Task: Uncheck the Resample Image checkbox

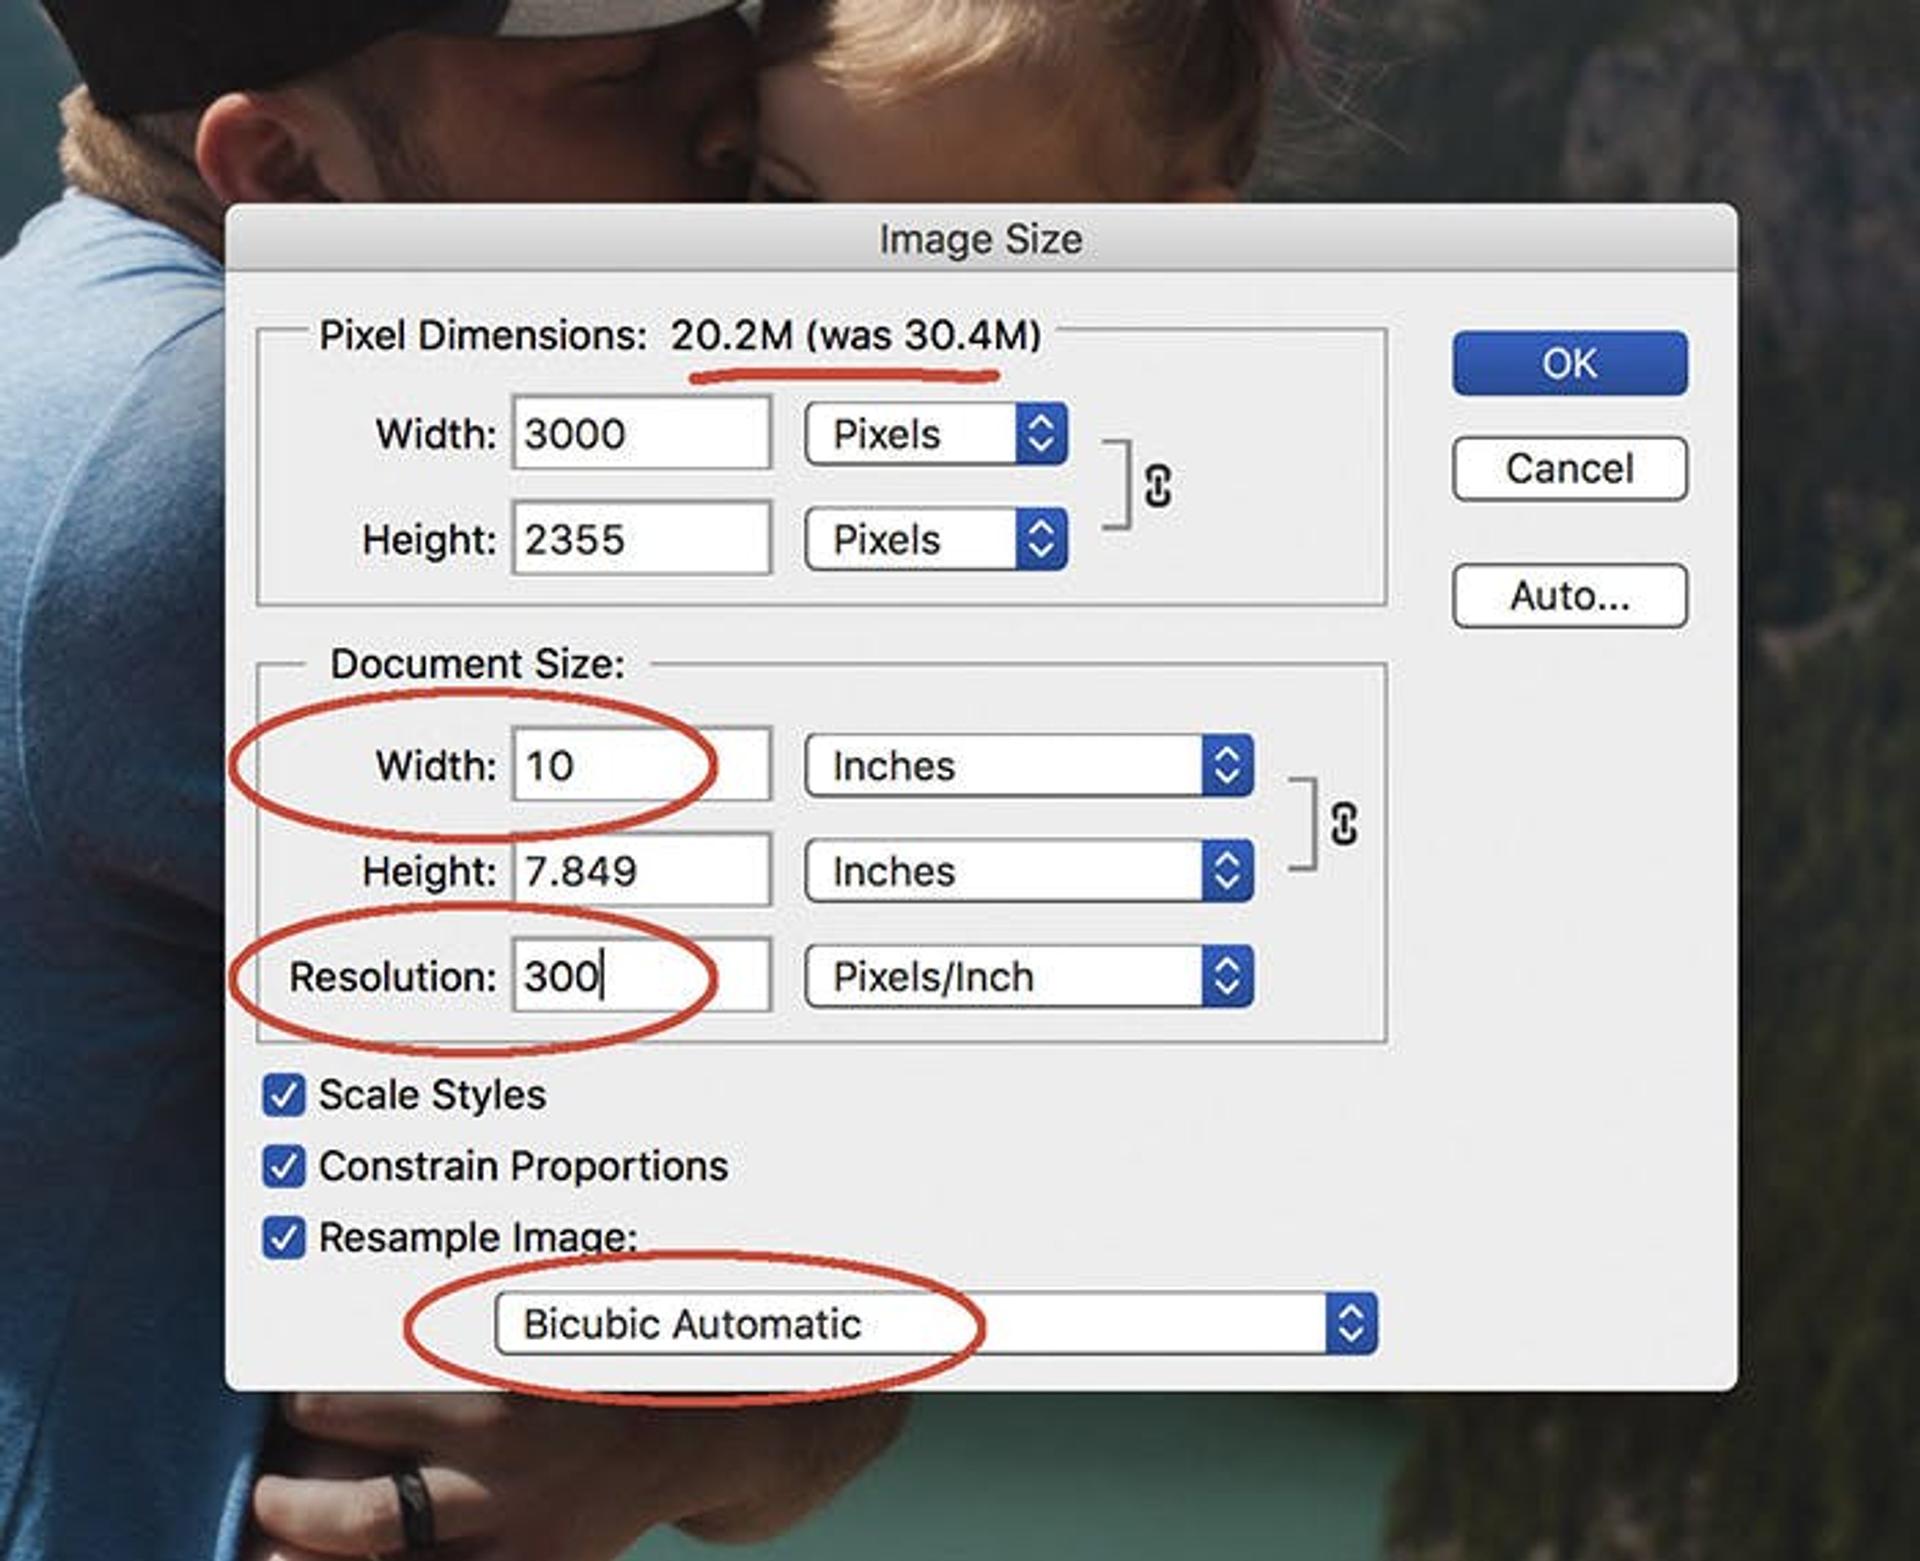Action: click(x=284, y=1237)
